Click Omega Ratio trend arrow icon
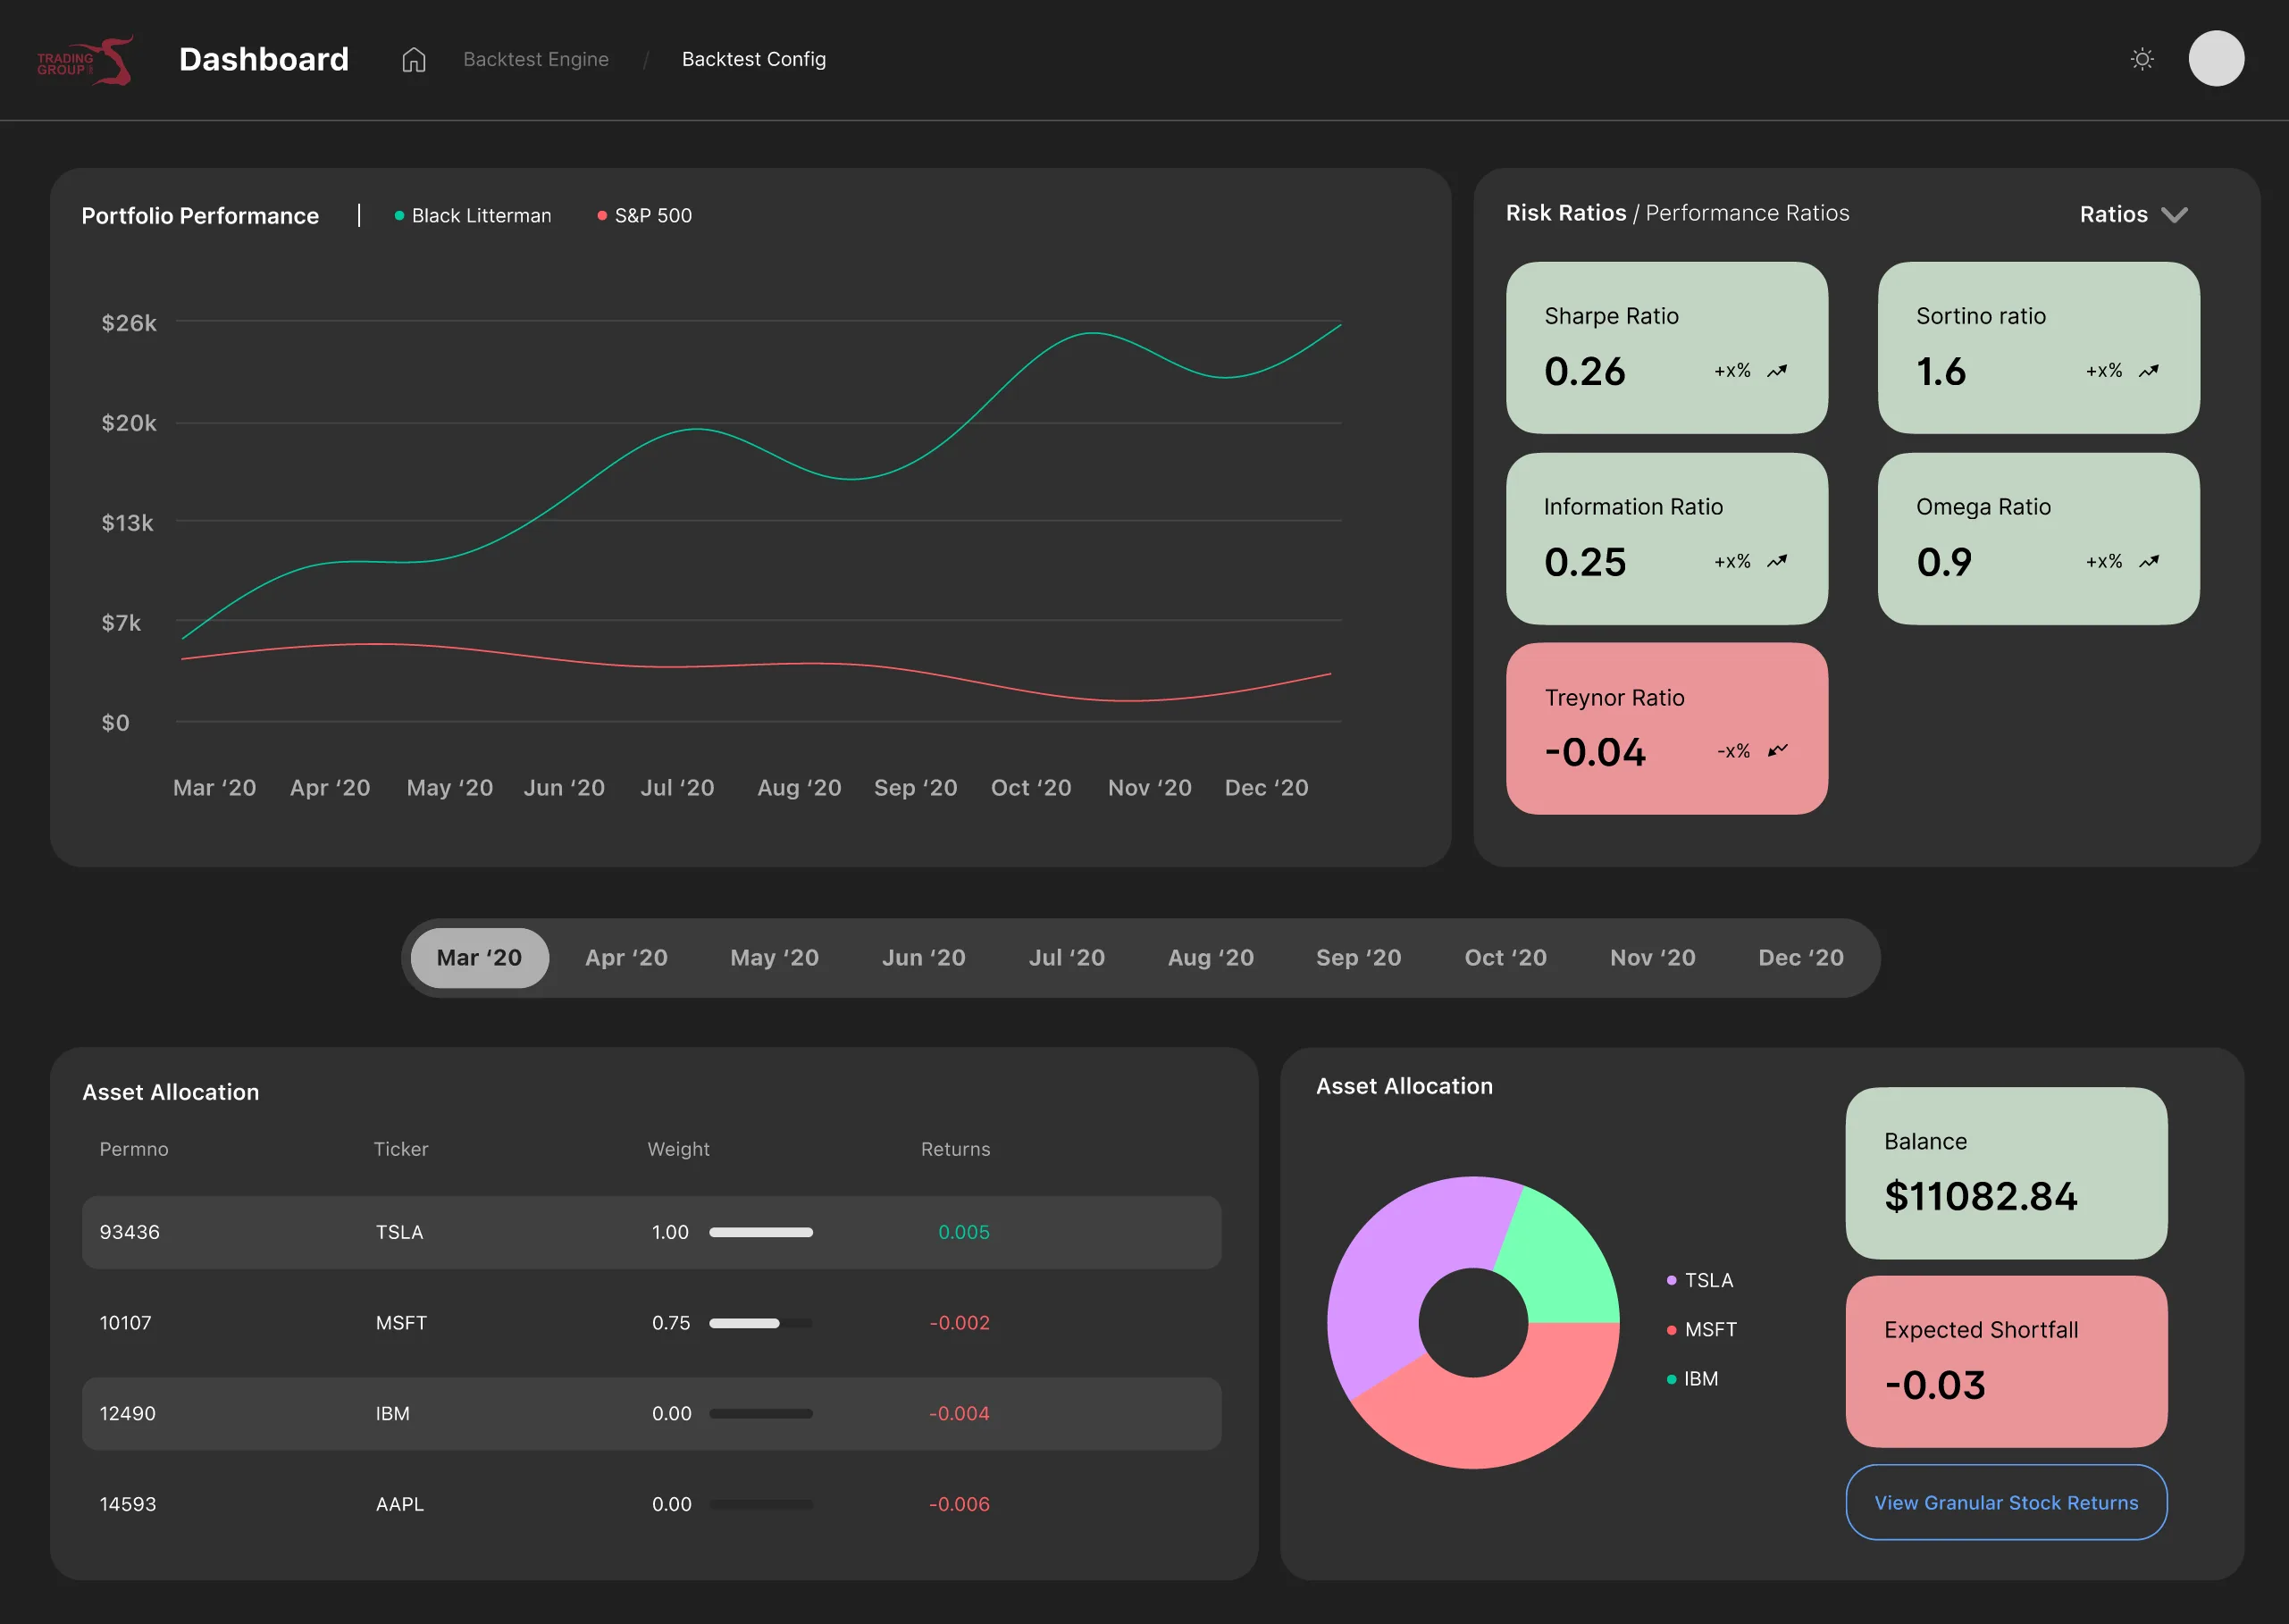The width and height of the screenshot is (2289, 1624). (2148, 562)
